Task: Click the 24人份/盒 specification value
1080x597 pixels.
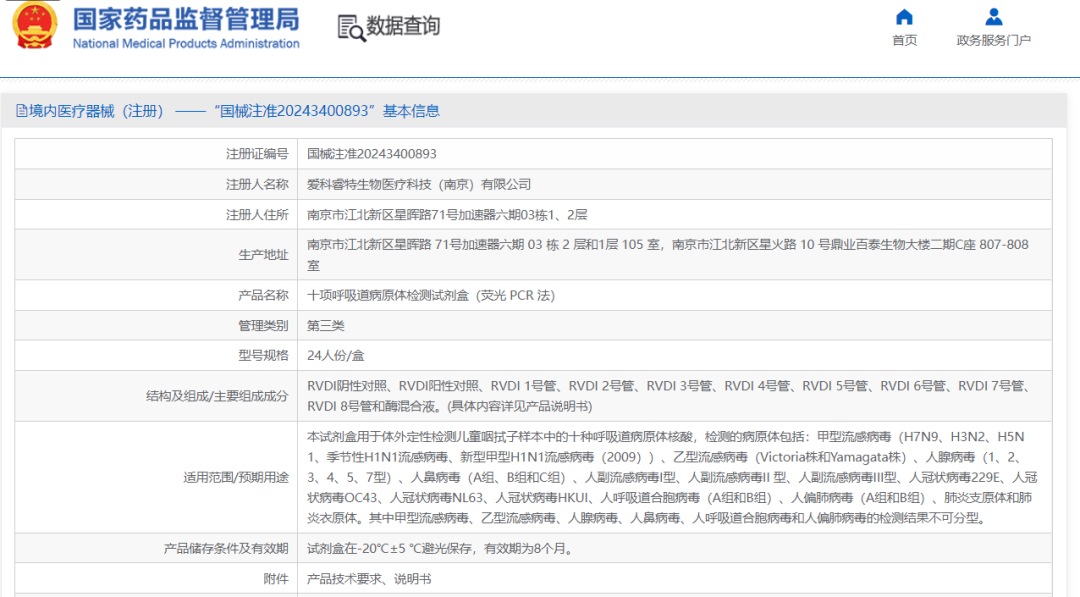Action: click(x=335, y=355)
